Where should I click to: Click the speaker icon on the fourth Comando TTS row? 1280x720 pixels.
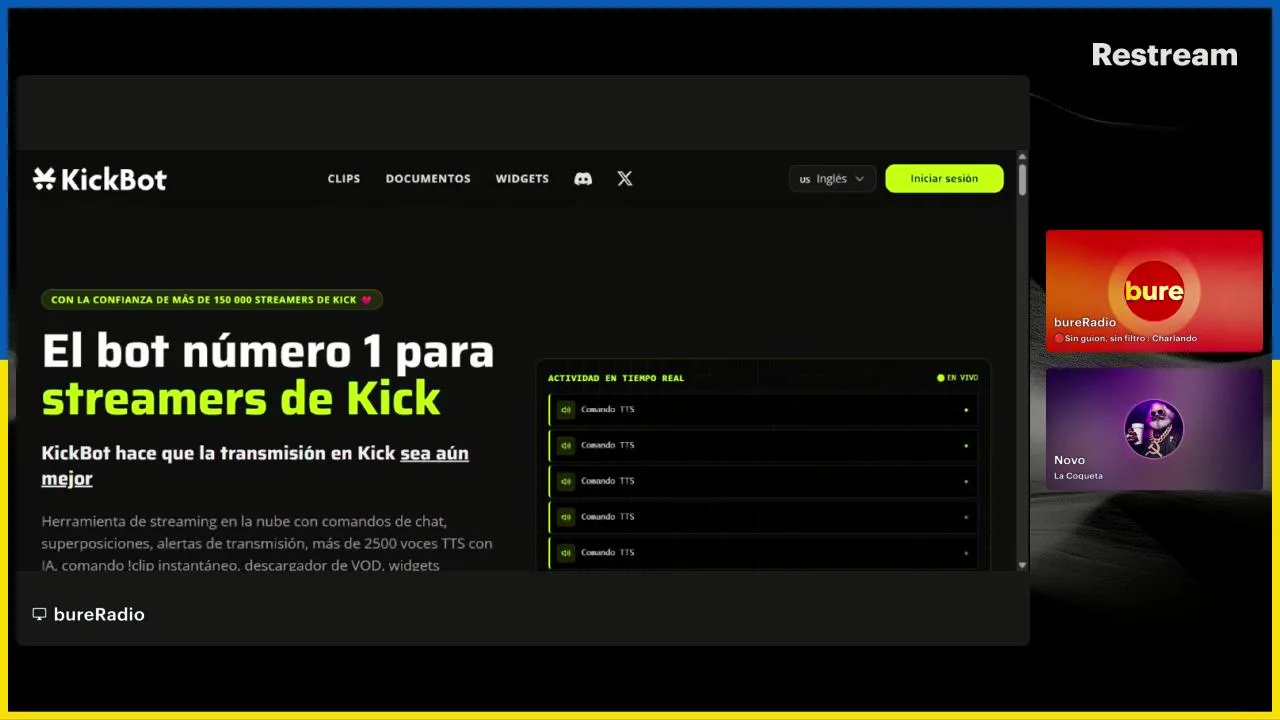click(566, 517)
